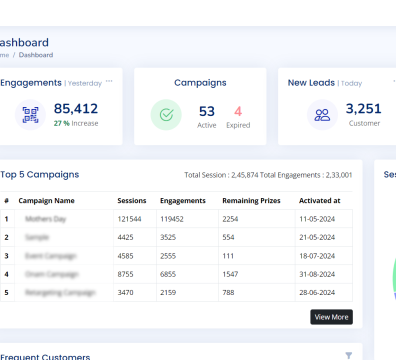The height and width of the screenshot is (360, 396).
Task: Click the QR code engagements icon
Action: pos(30,115)
